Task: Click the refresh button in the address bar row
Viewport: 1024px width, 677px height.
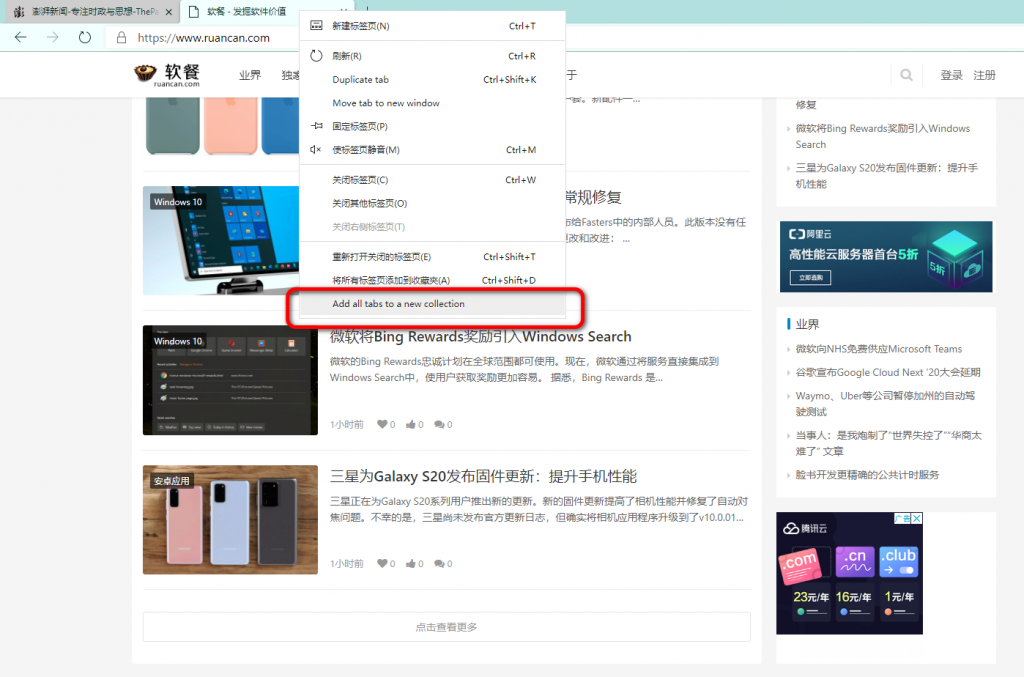Action: 85,38
